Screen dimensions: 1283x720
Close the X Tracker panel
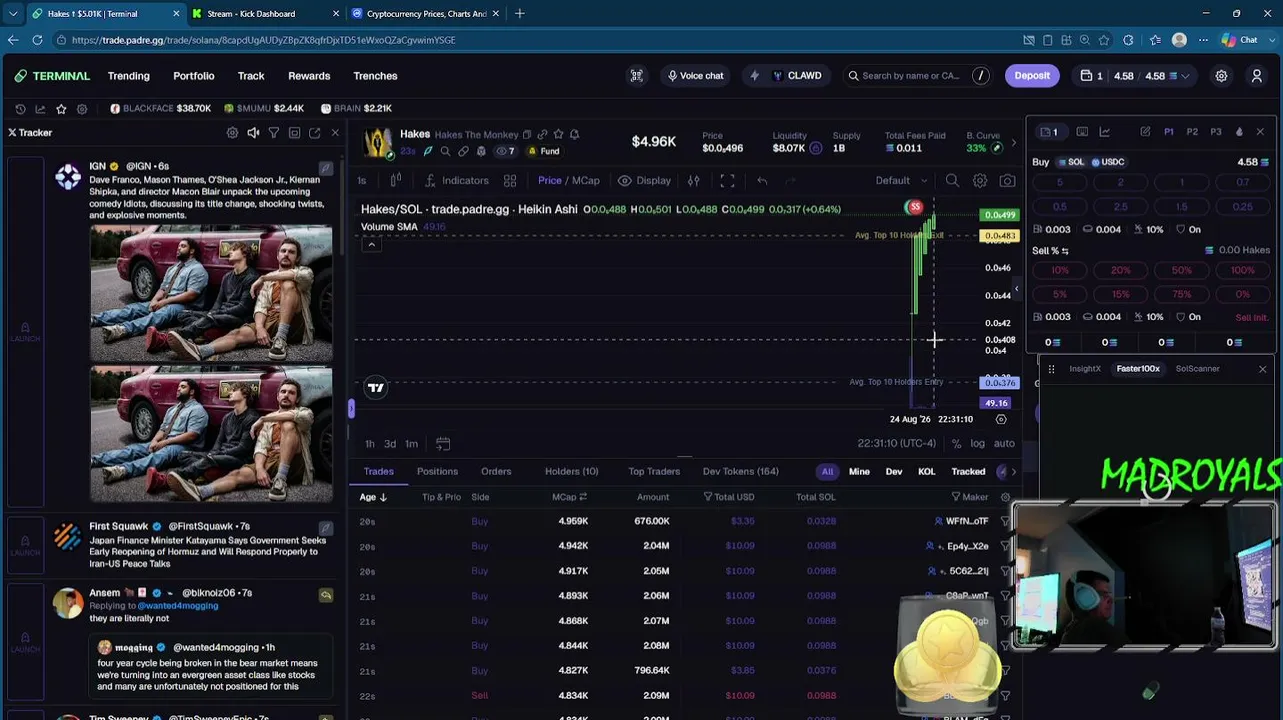[335, 133]
